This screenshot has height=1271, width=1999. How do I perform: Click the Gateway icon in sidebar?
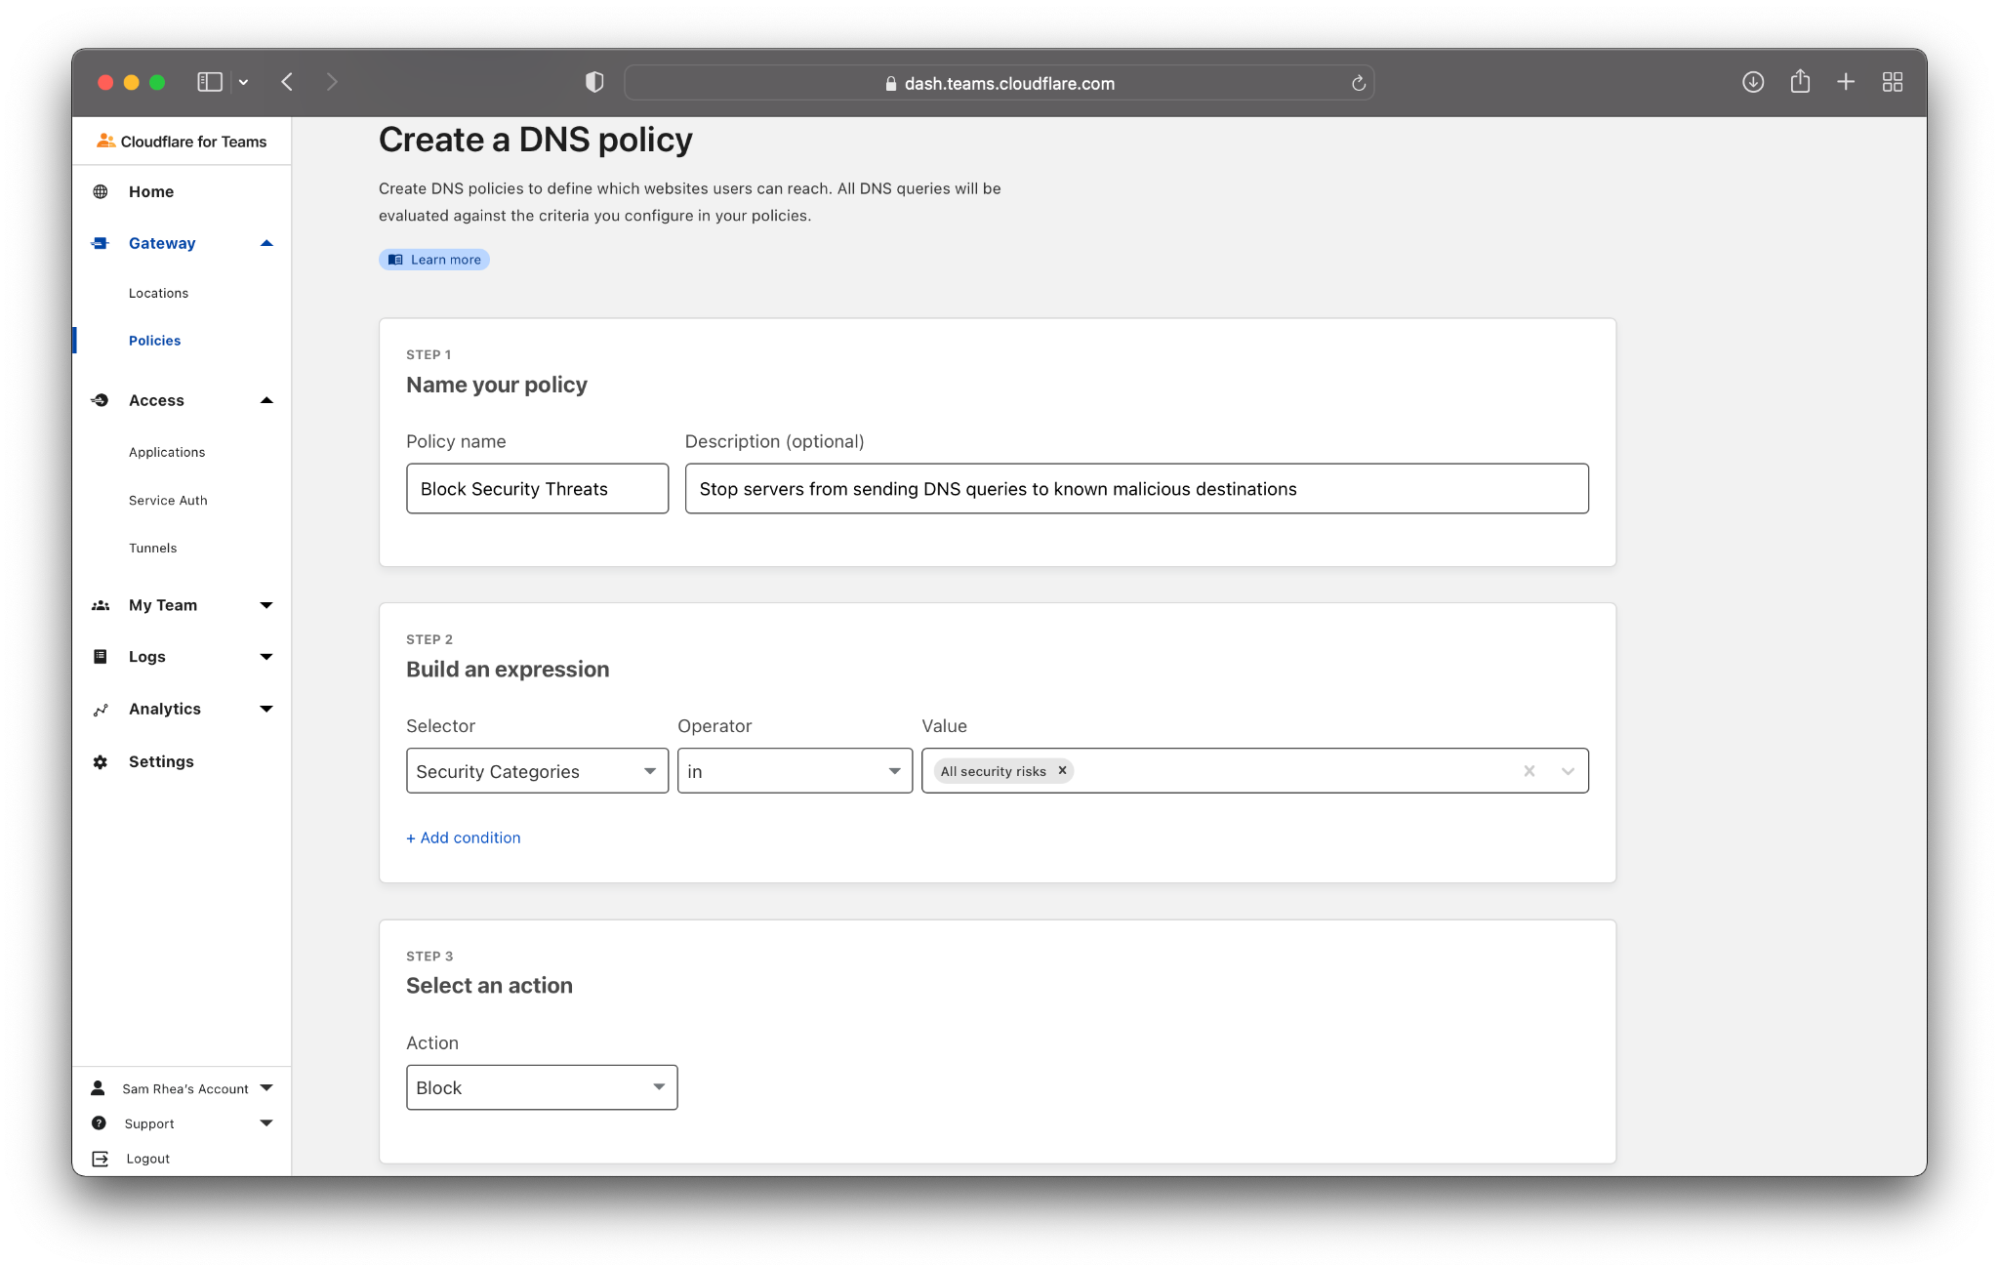click(100, 243)
